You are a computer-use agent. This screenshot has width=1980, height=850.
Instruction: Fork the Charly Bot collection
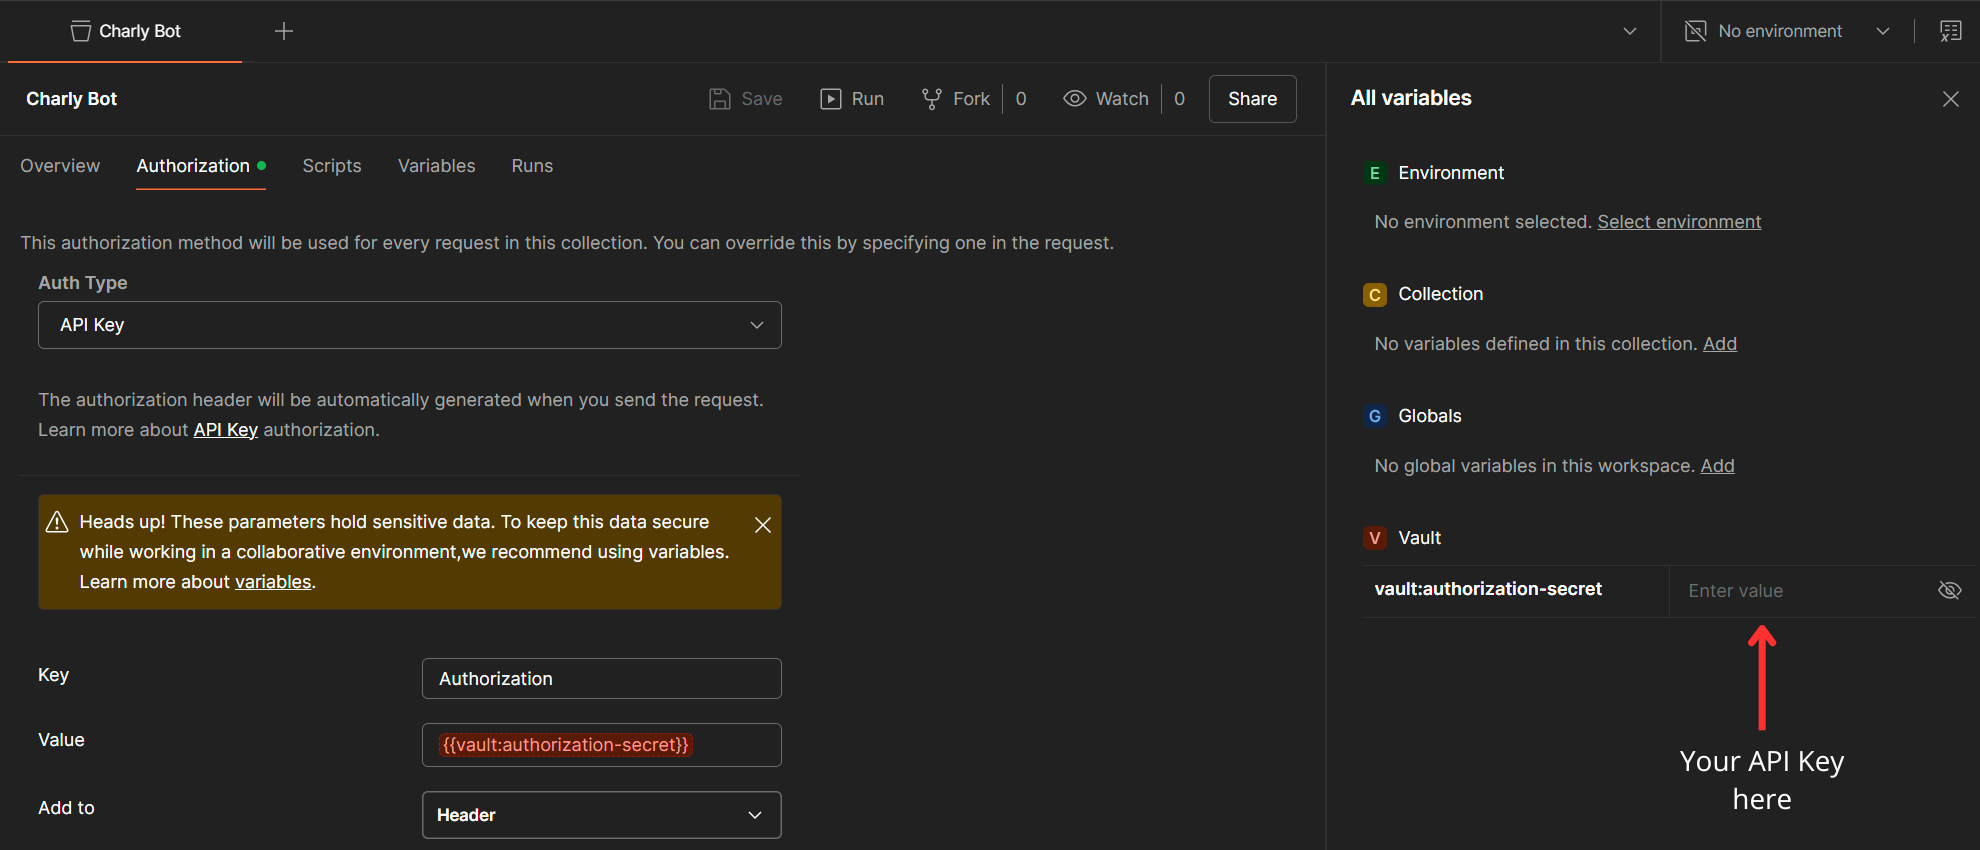tap(956, 99)
